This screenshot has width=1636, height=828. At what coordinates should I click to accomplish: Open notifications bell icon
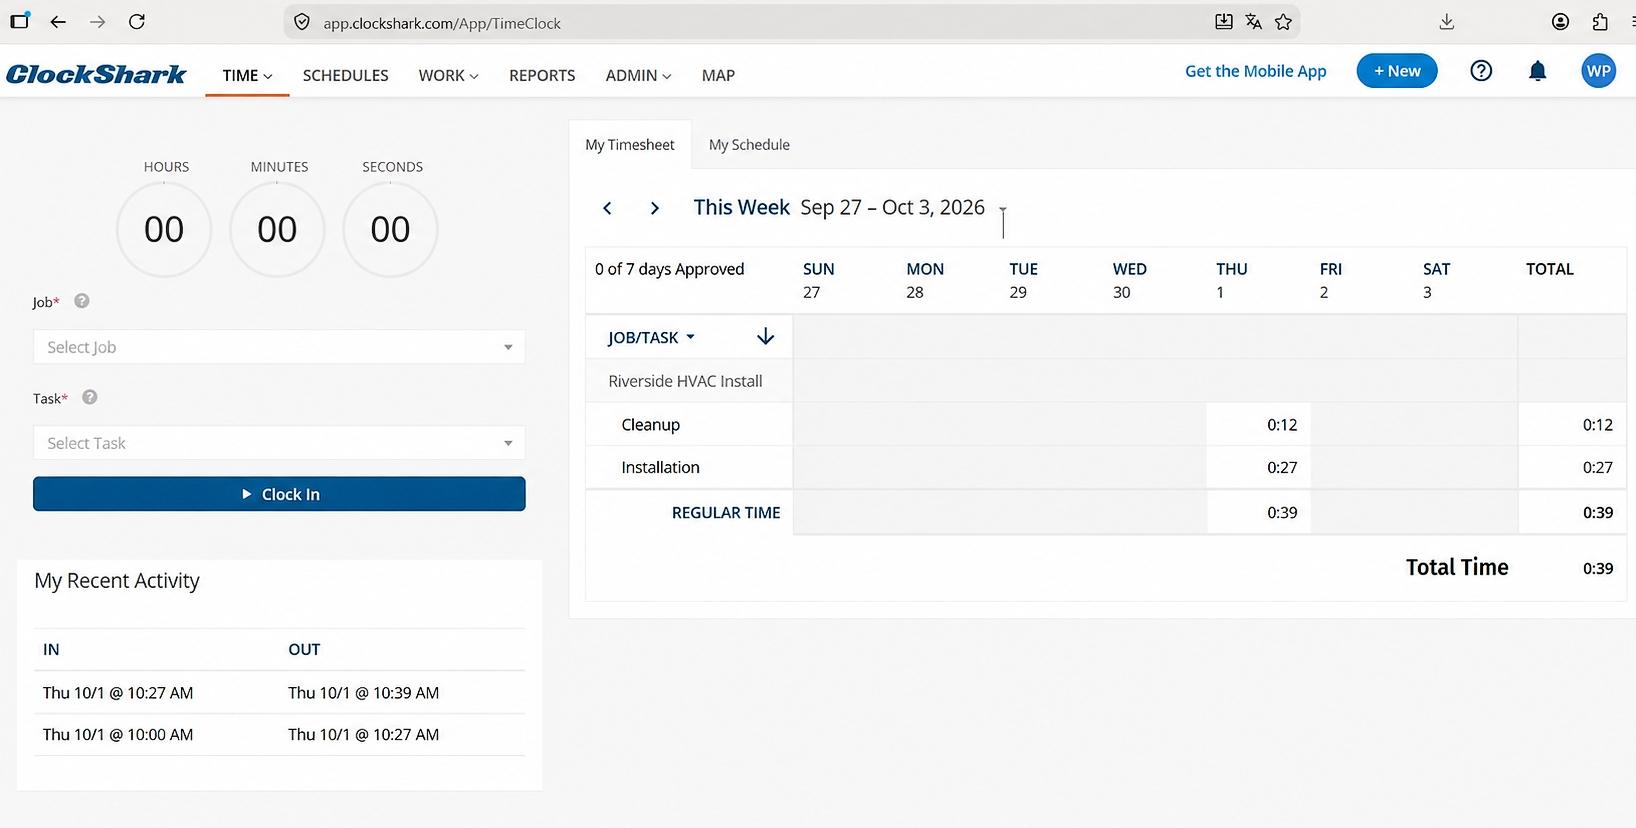(1538, 71)
